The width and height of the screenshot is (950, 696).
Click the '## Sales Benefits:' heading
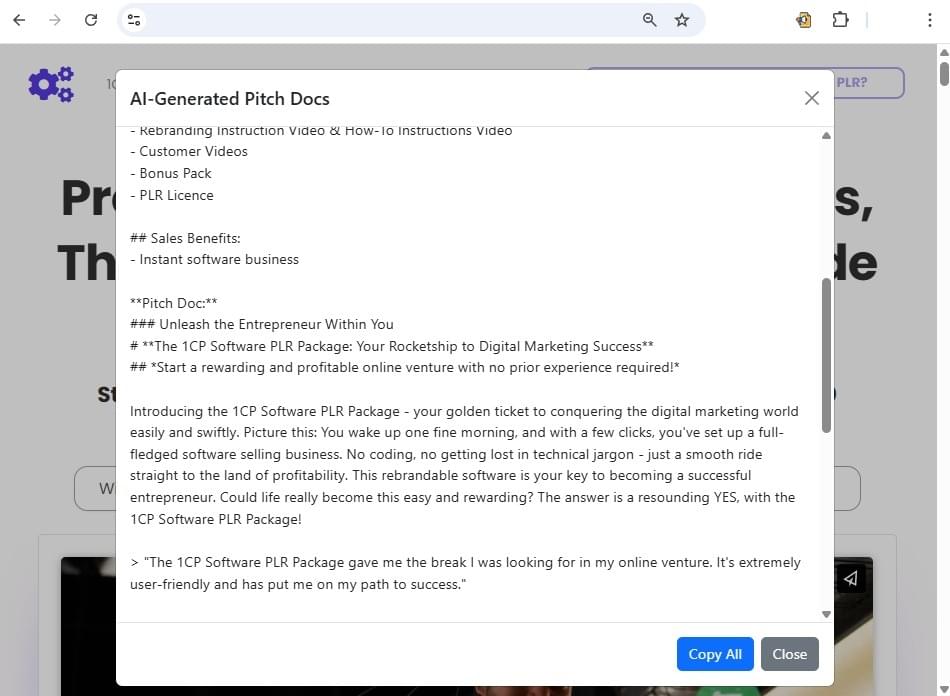185,238
